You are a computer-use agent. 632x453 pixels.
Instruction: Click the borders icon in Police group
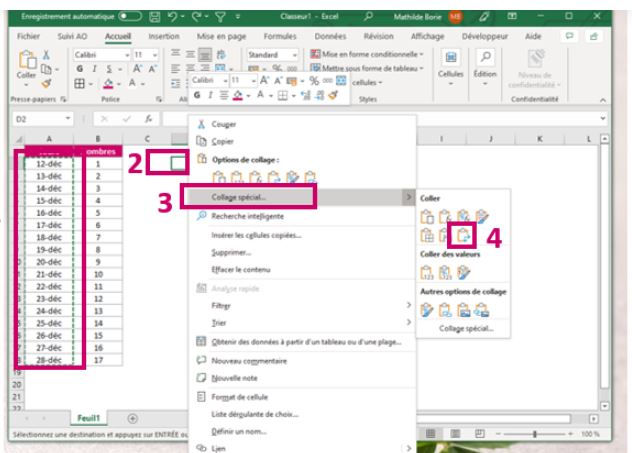(x=79, y=83)
